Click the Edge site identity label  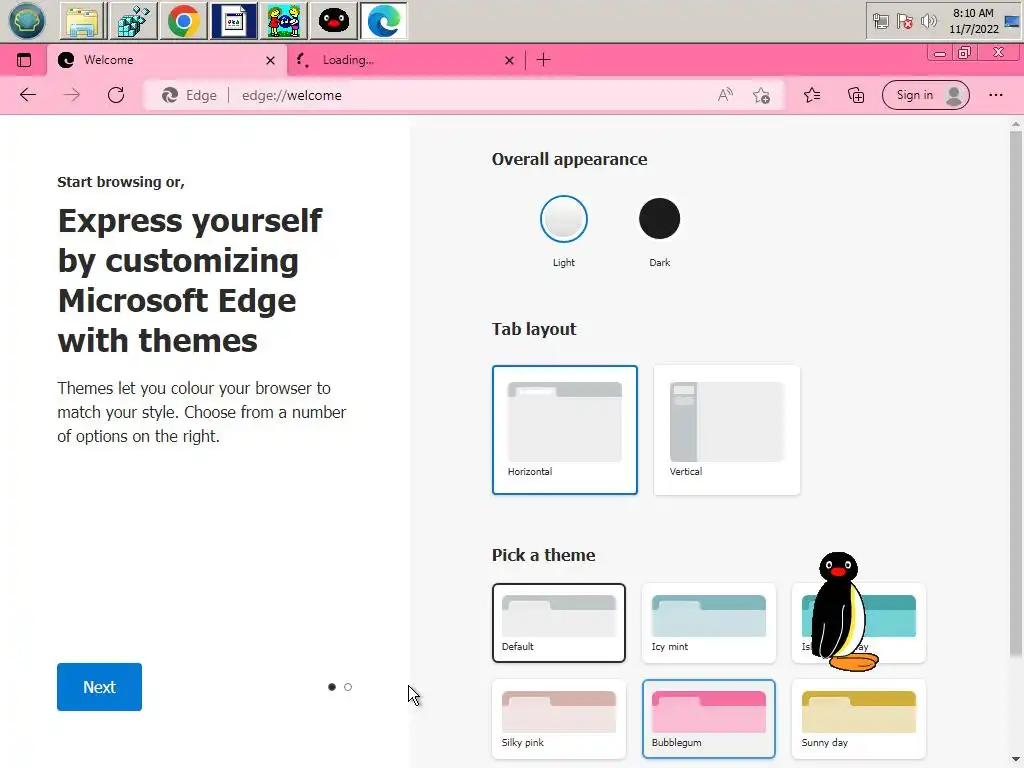point(189,95)
